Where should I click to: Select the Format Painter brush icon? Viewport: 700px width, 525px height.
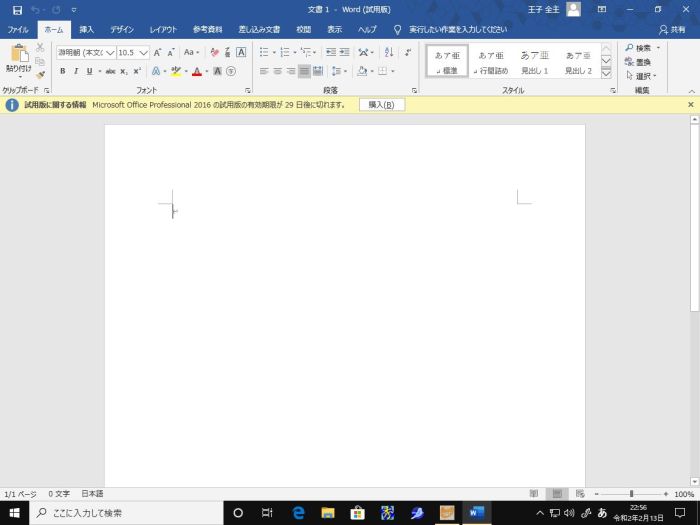point(40,75)
